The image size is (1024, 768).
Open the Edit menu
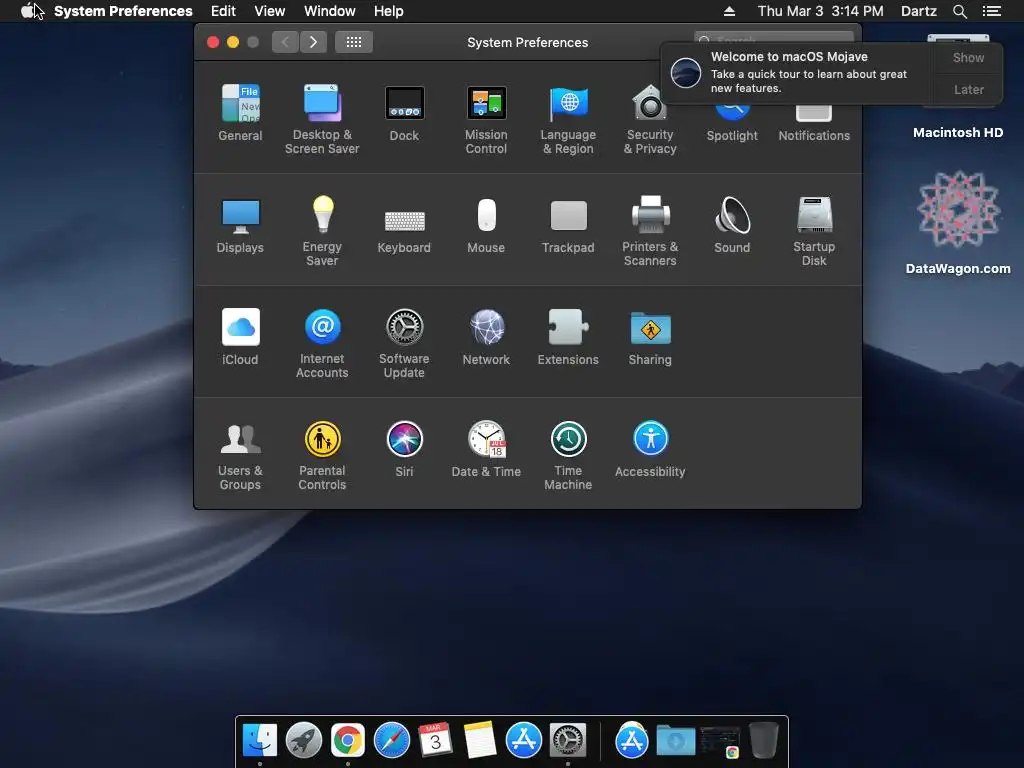pos(223,11)
